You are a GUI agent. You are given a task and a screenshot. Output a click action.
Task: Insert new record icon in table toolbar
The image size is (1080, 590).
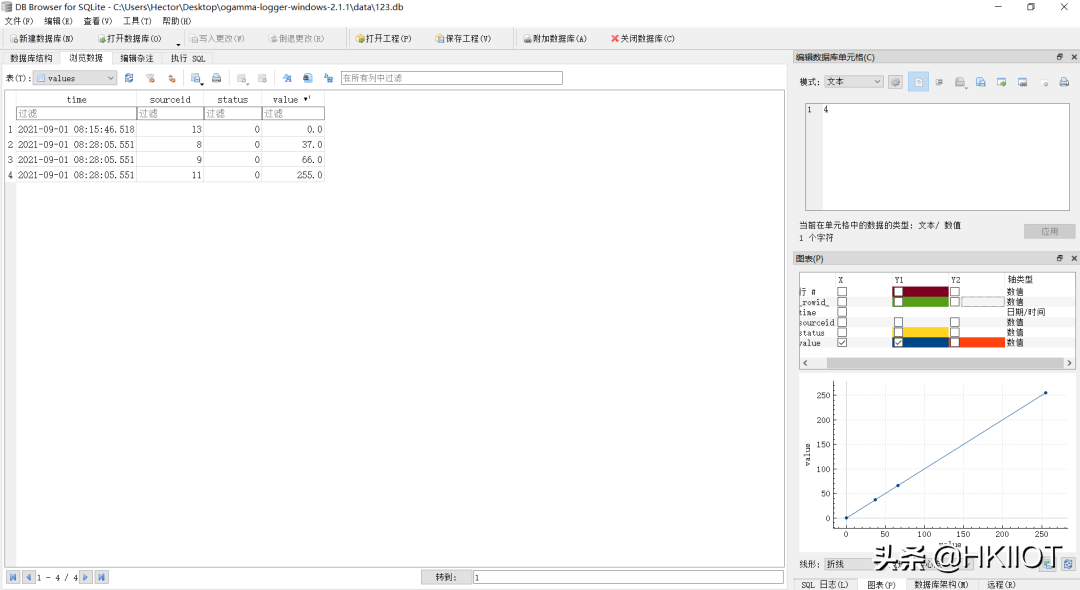241,78
